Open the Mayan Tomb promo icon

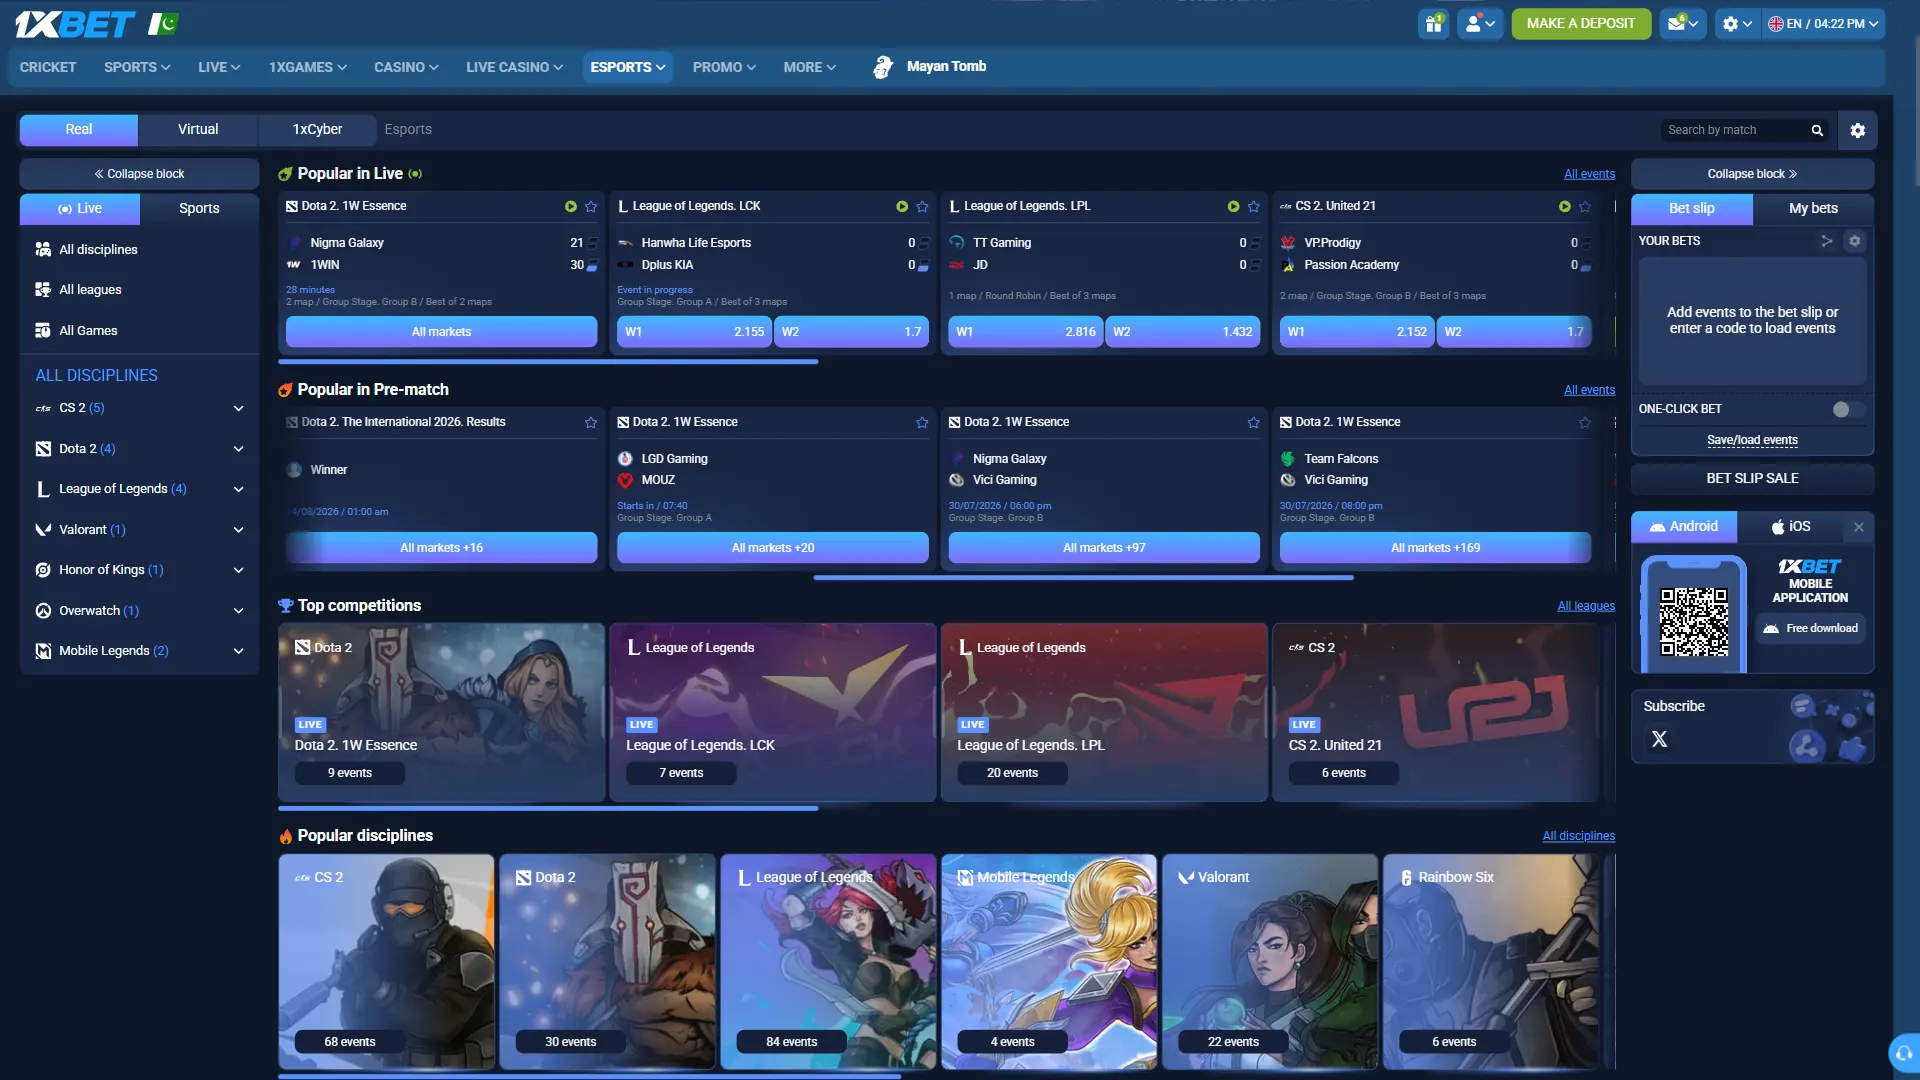(882, 67)
